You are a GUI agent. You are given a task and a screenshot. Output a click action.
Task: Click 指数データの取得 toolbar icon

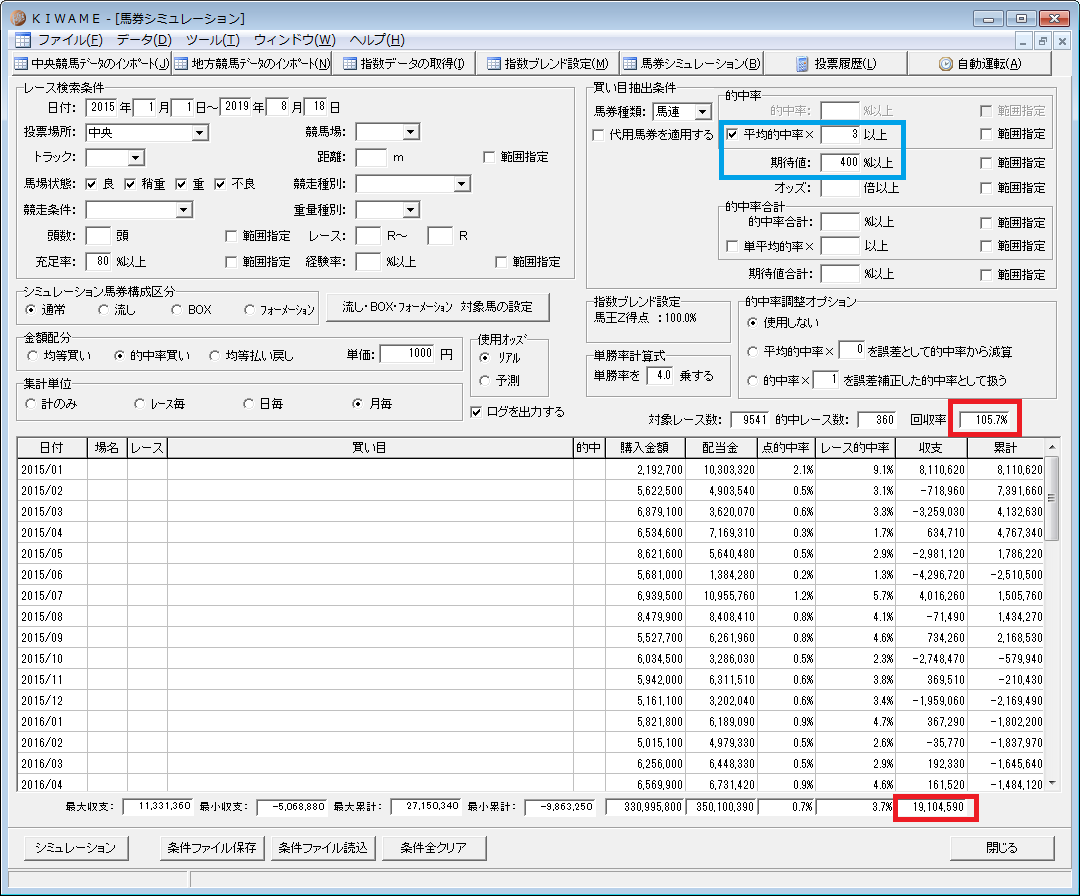(x=350, y=64)
